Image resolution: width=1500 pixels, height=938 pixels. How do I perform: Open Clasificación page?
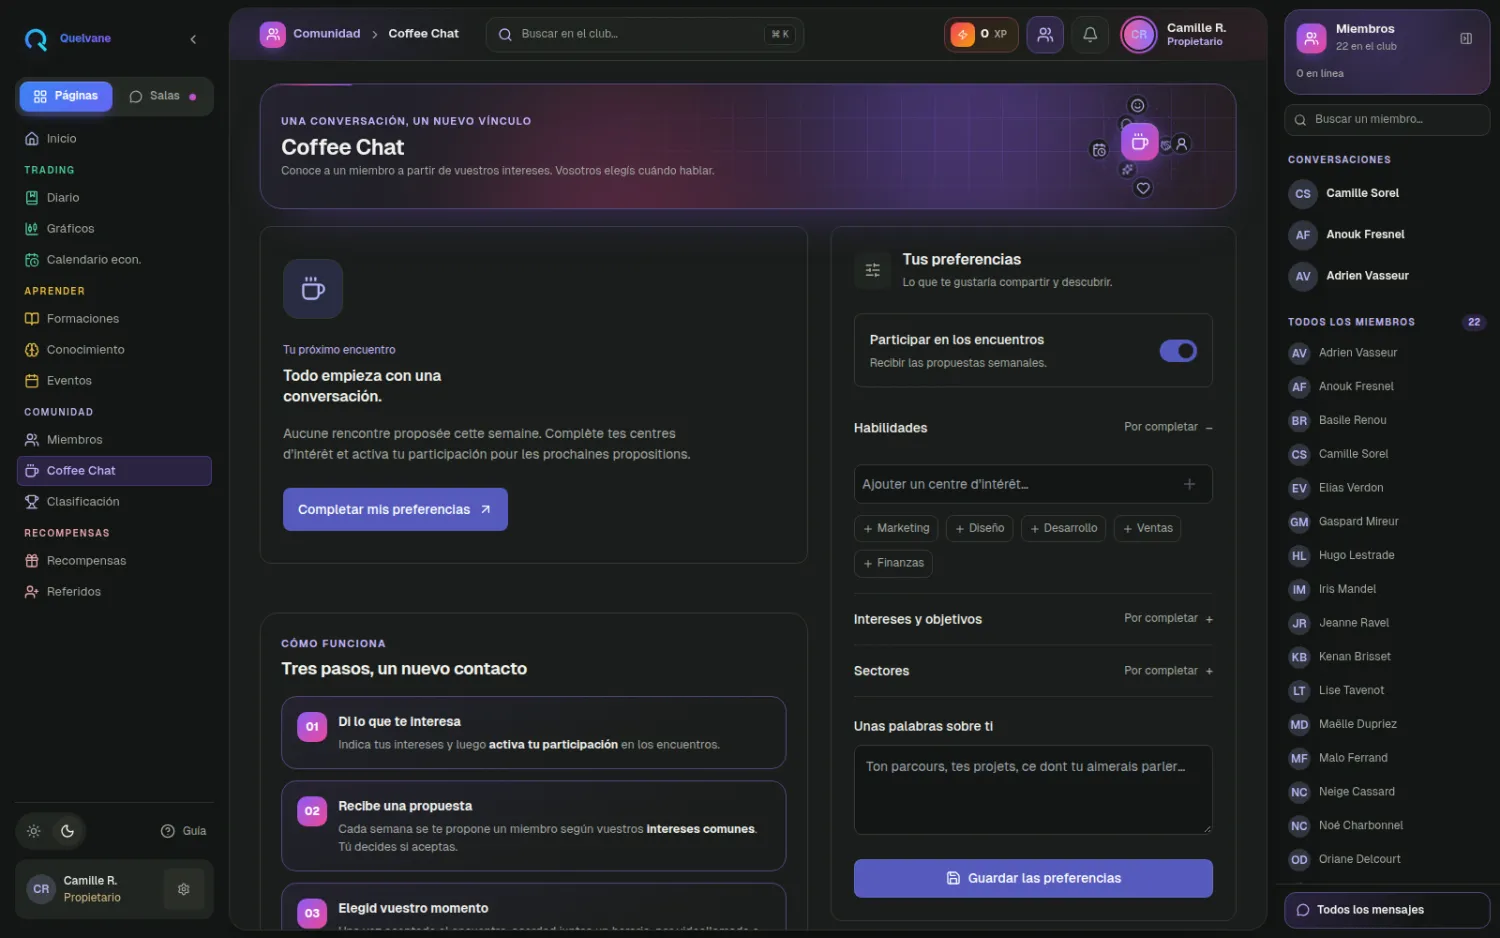pyautogui.click(x=114, y=502)
